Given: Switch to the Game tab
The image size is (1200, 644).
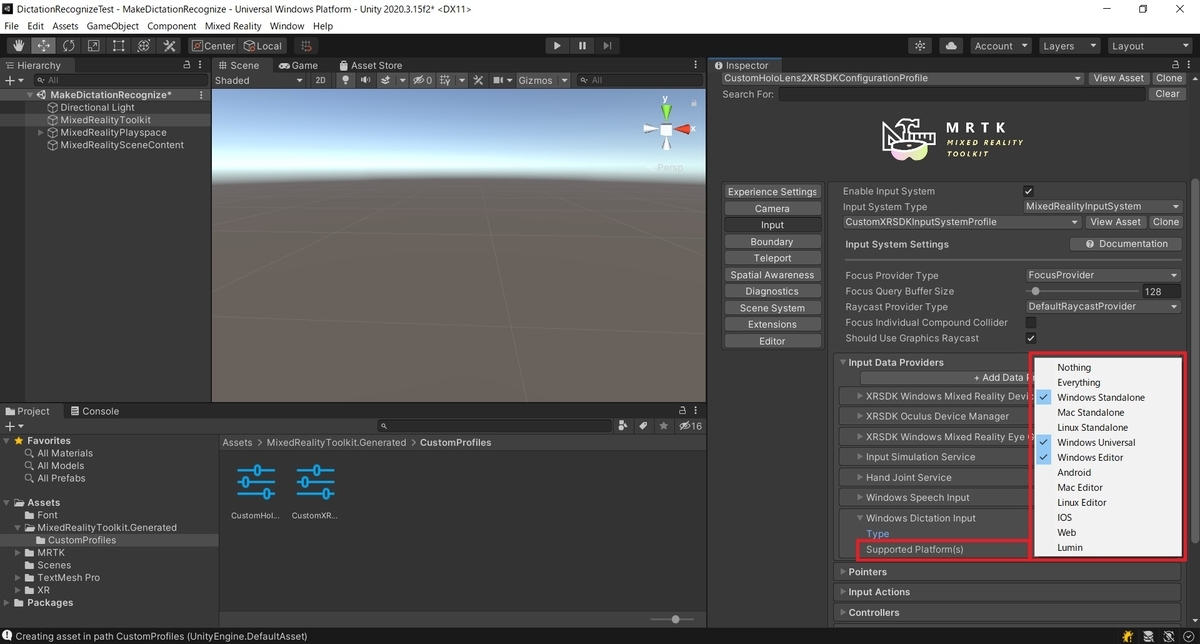Looking at the screenshot, I should tap(298, 65).
